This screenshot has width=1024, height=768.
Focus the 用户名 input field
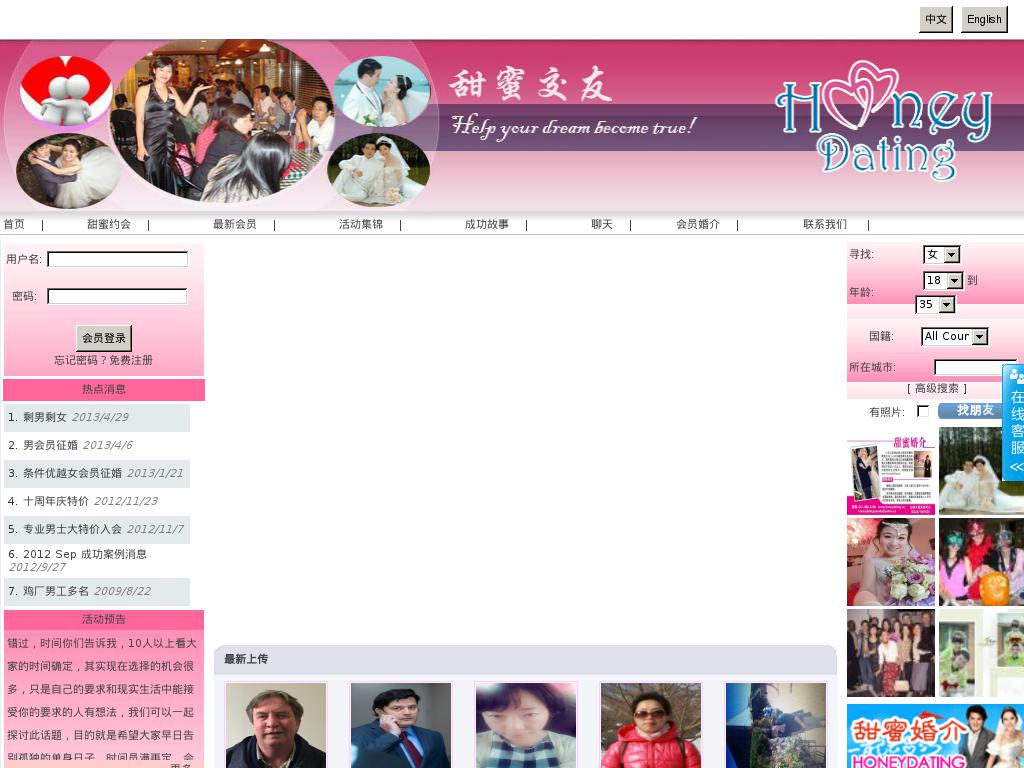118,259
